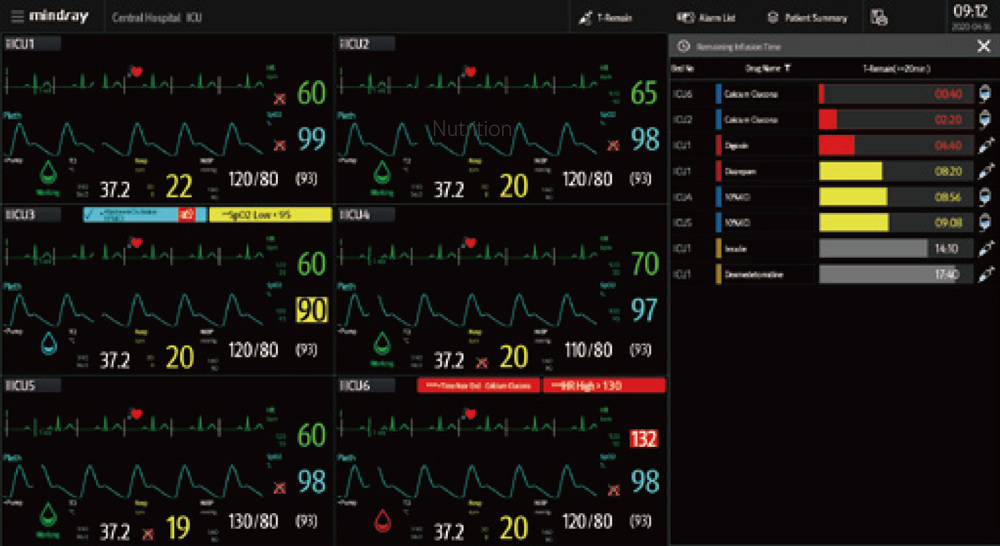Open the mindray hamburger menu

click(x=17, y=17)
